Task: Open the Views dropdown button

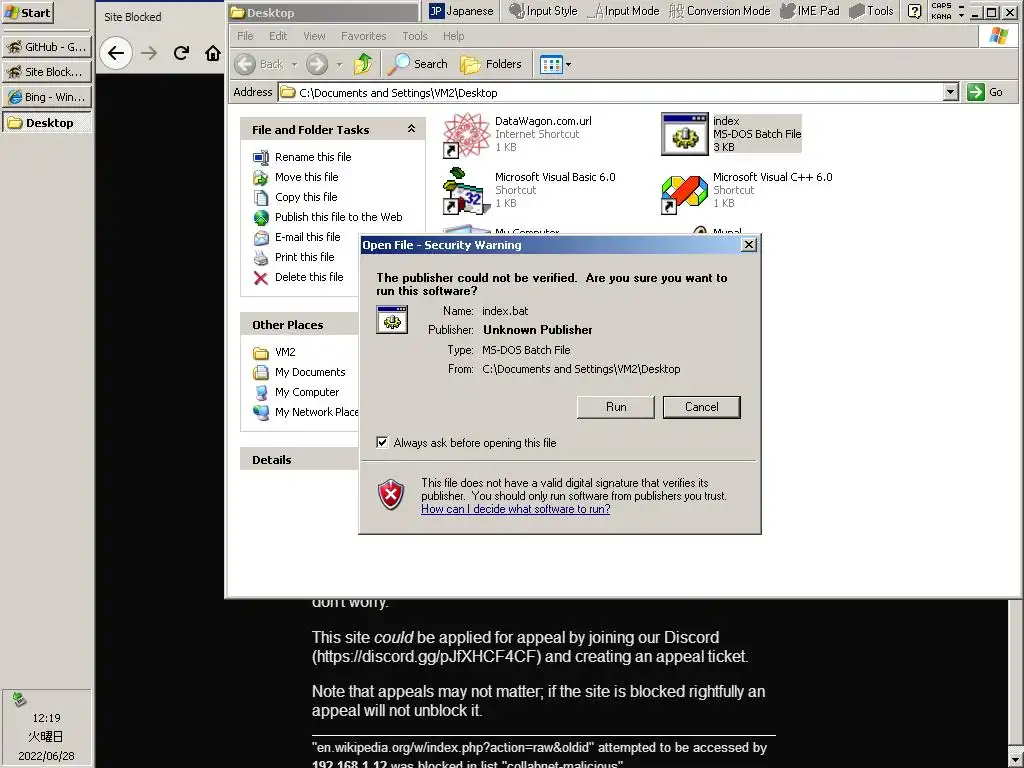Action: [x=555, y=64]
